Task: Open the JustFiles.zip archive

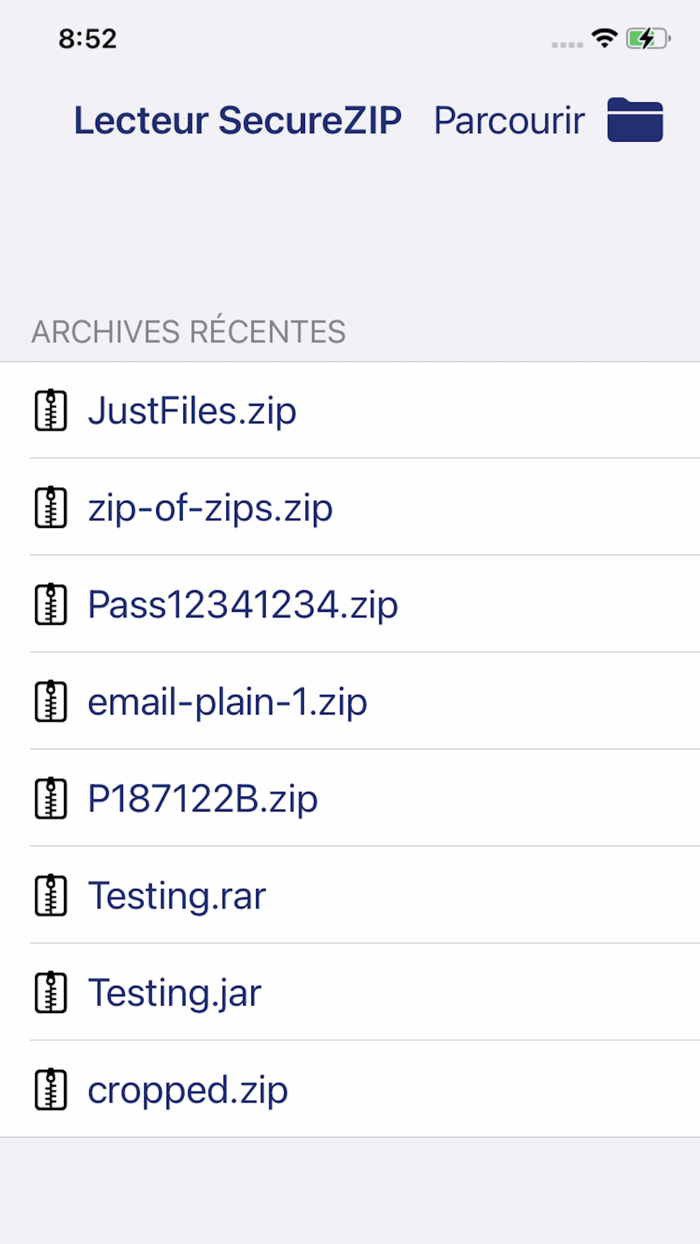Action: pos(192,410)
